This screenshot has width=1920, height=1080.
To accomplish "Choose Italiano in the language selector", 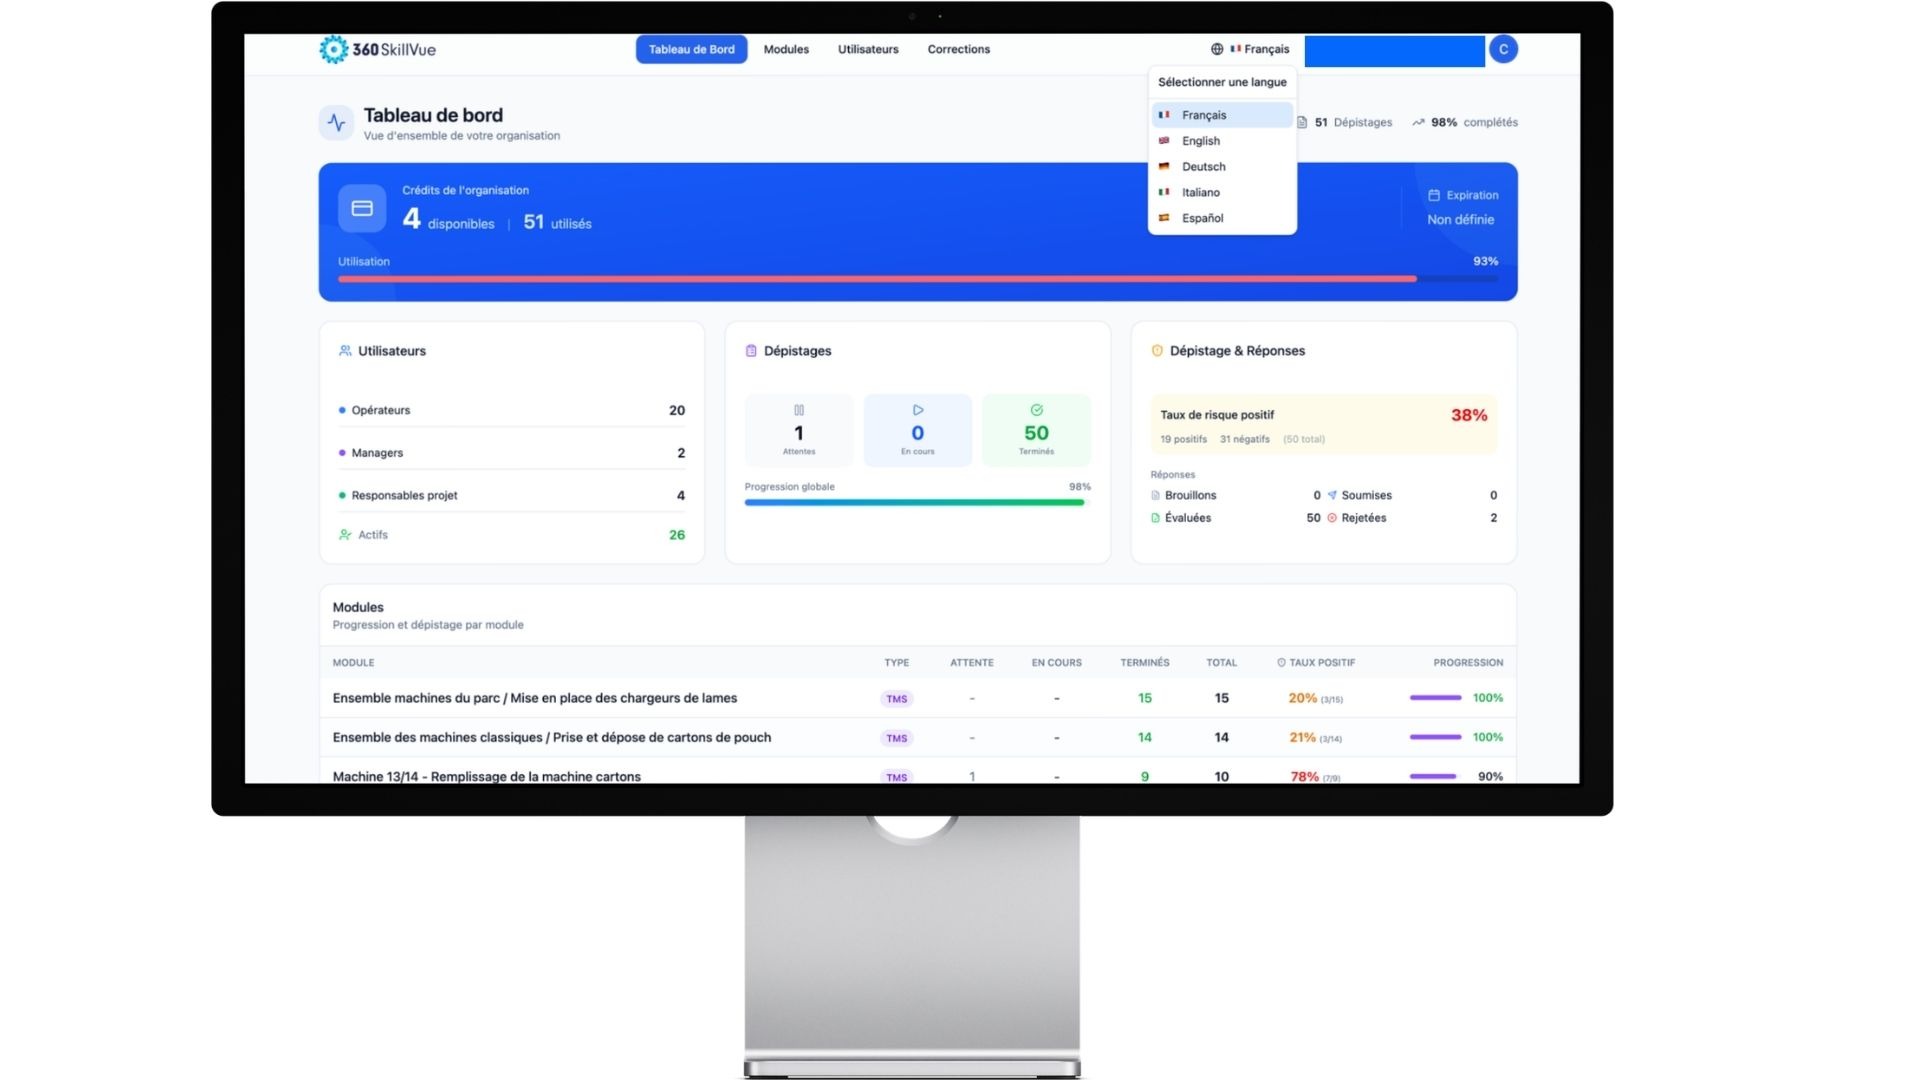I will (1201, 192).
